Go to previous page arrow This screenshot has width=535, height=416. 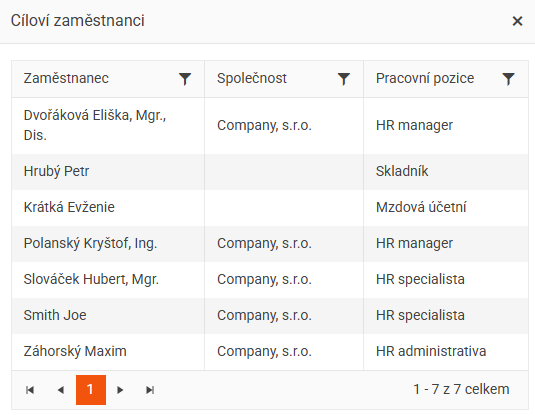[61, 390]
